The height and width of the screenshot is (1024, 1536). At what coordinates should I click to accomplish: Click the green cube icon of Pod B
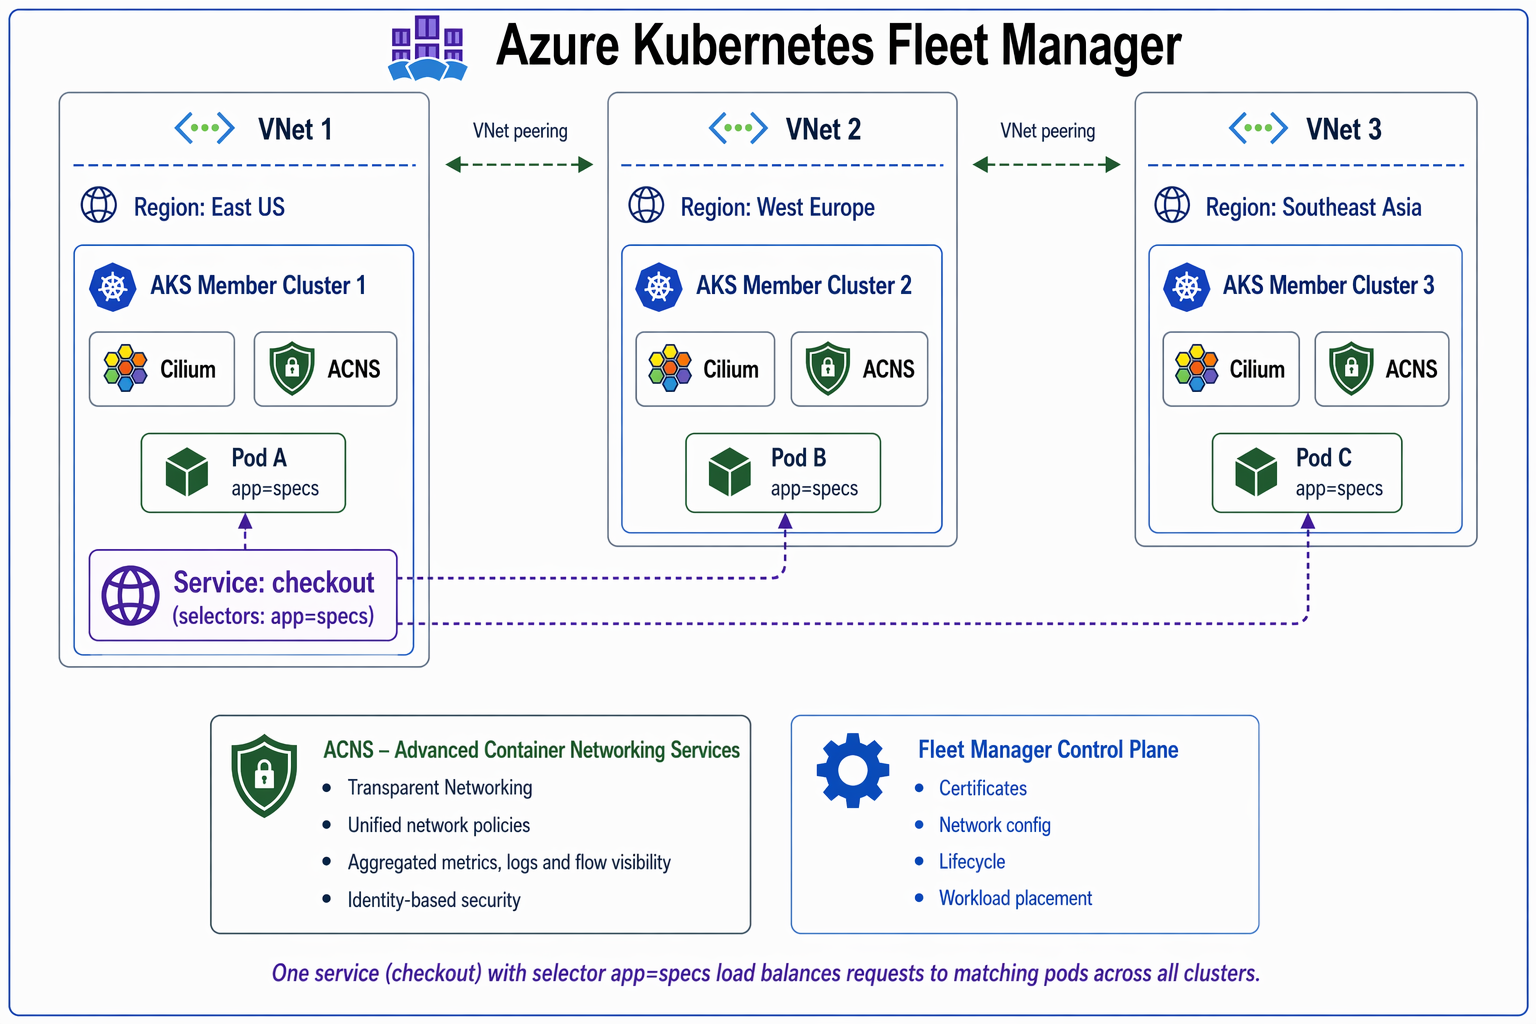click(729, 472)
